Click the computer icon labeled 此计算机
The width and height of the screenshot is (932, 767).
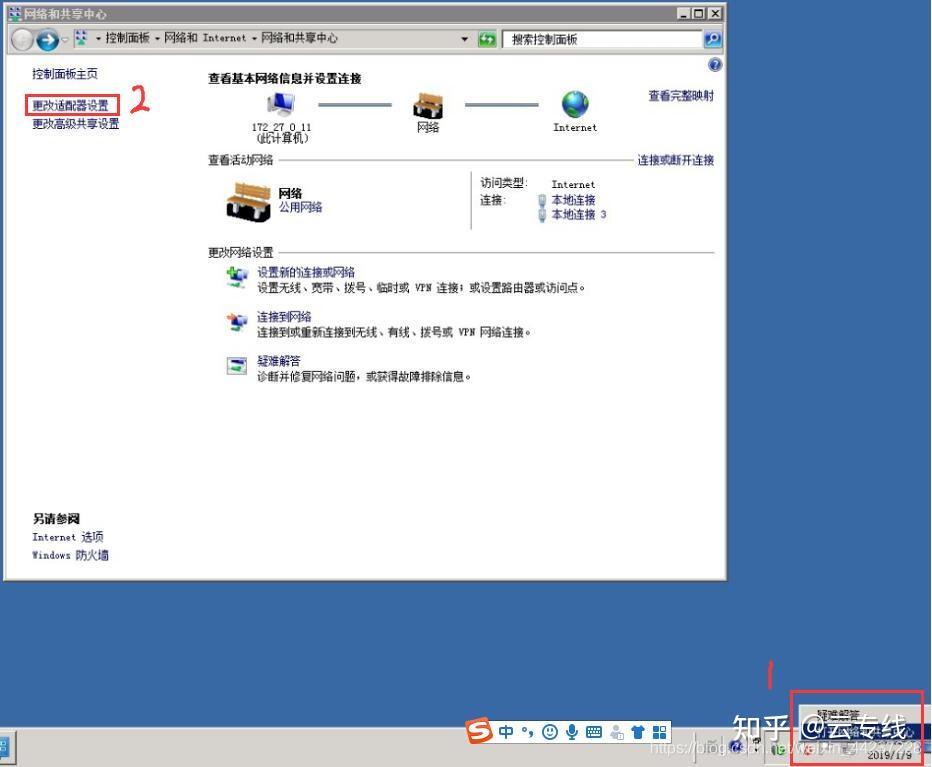point(283,105)
